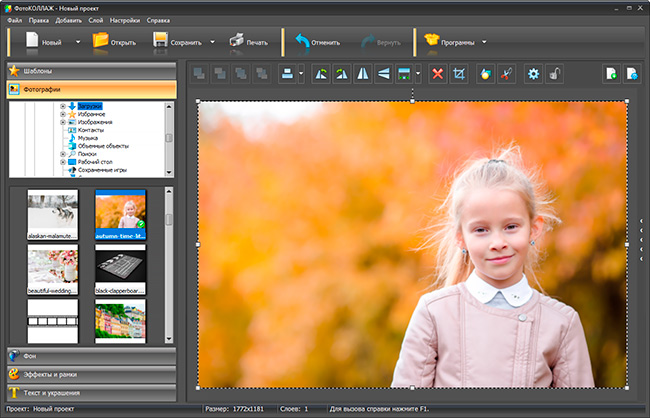Image resolution: width=650 pixels, height=418 pixels.
Task: Open the Текст и украшения panel
Action: [92, 393]
